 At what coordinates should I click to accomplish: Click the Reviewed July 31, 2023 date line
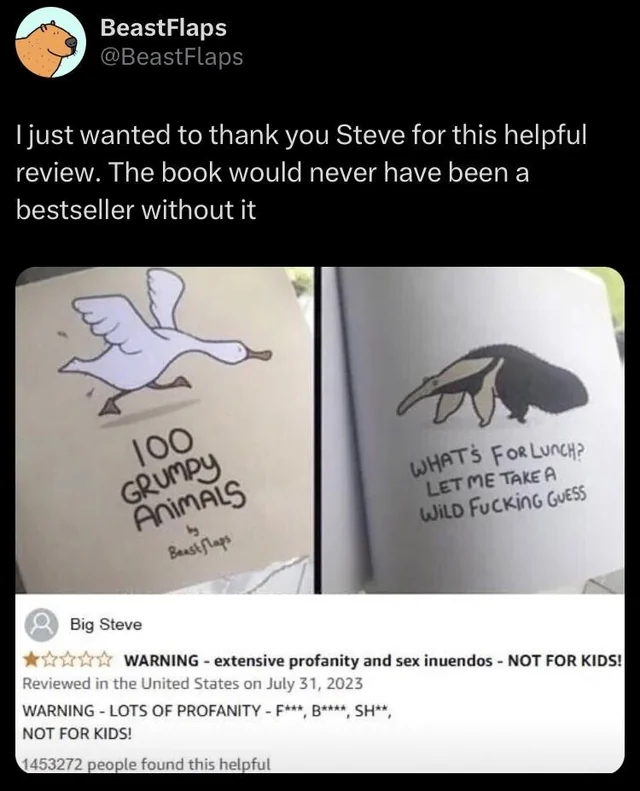[x=193, y=684]
